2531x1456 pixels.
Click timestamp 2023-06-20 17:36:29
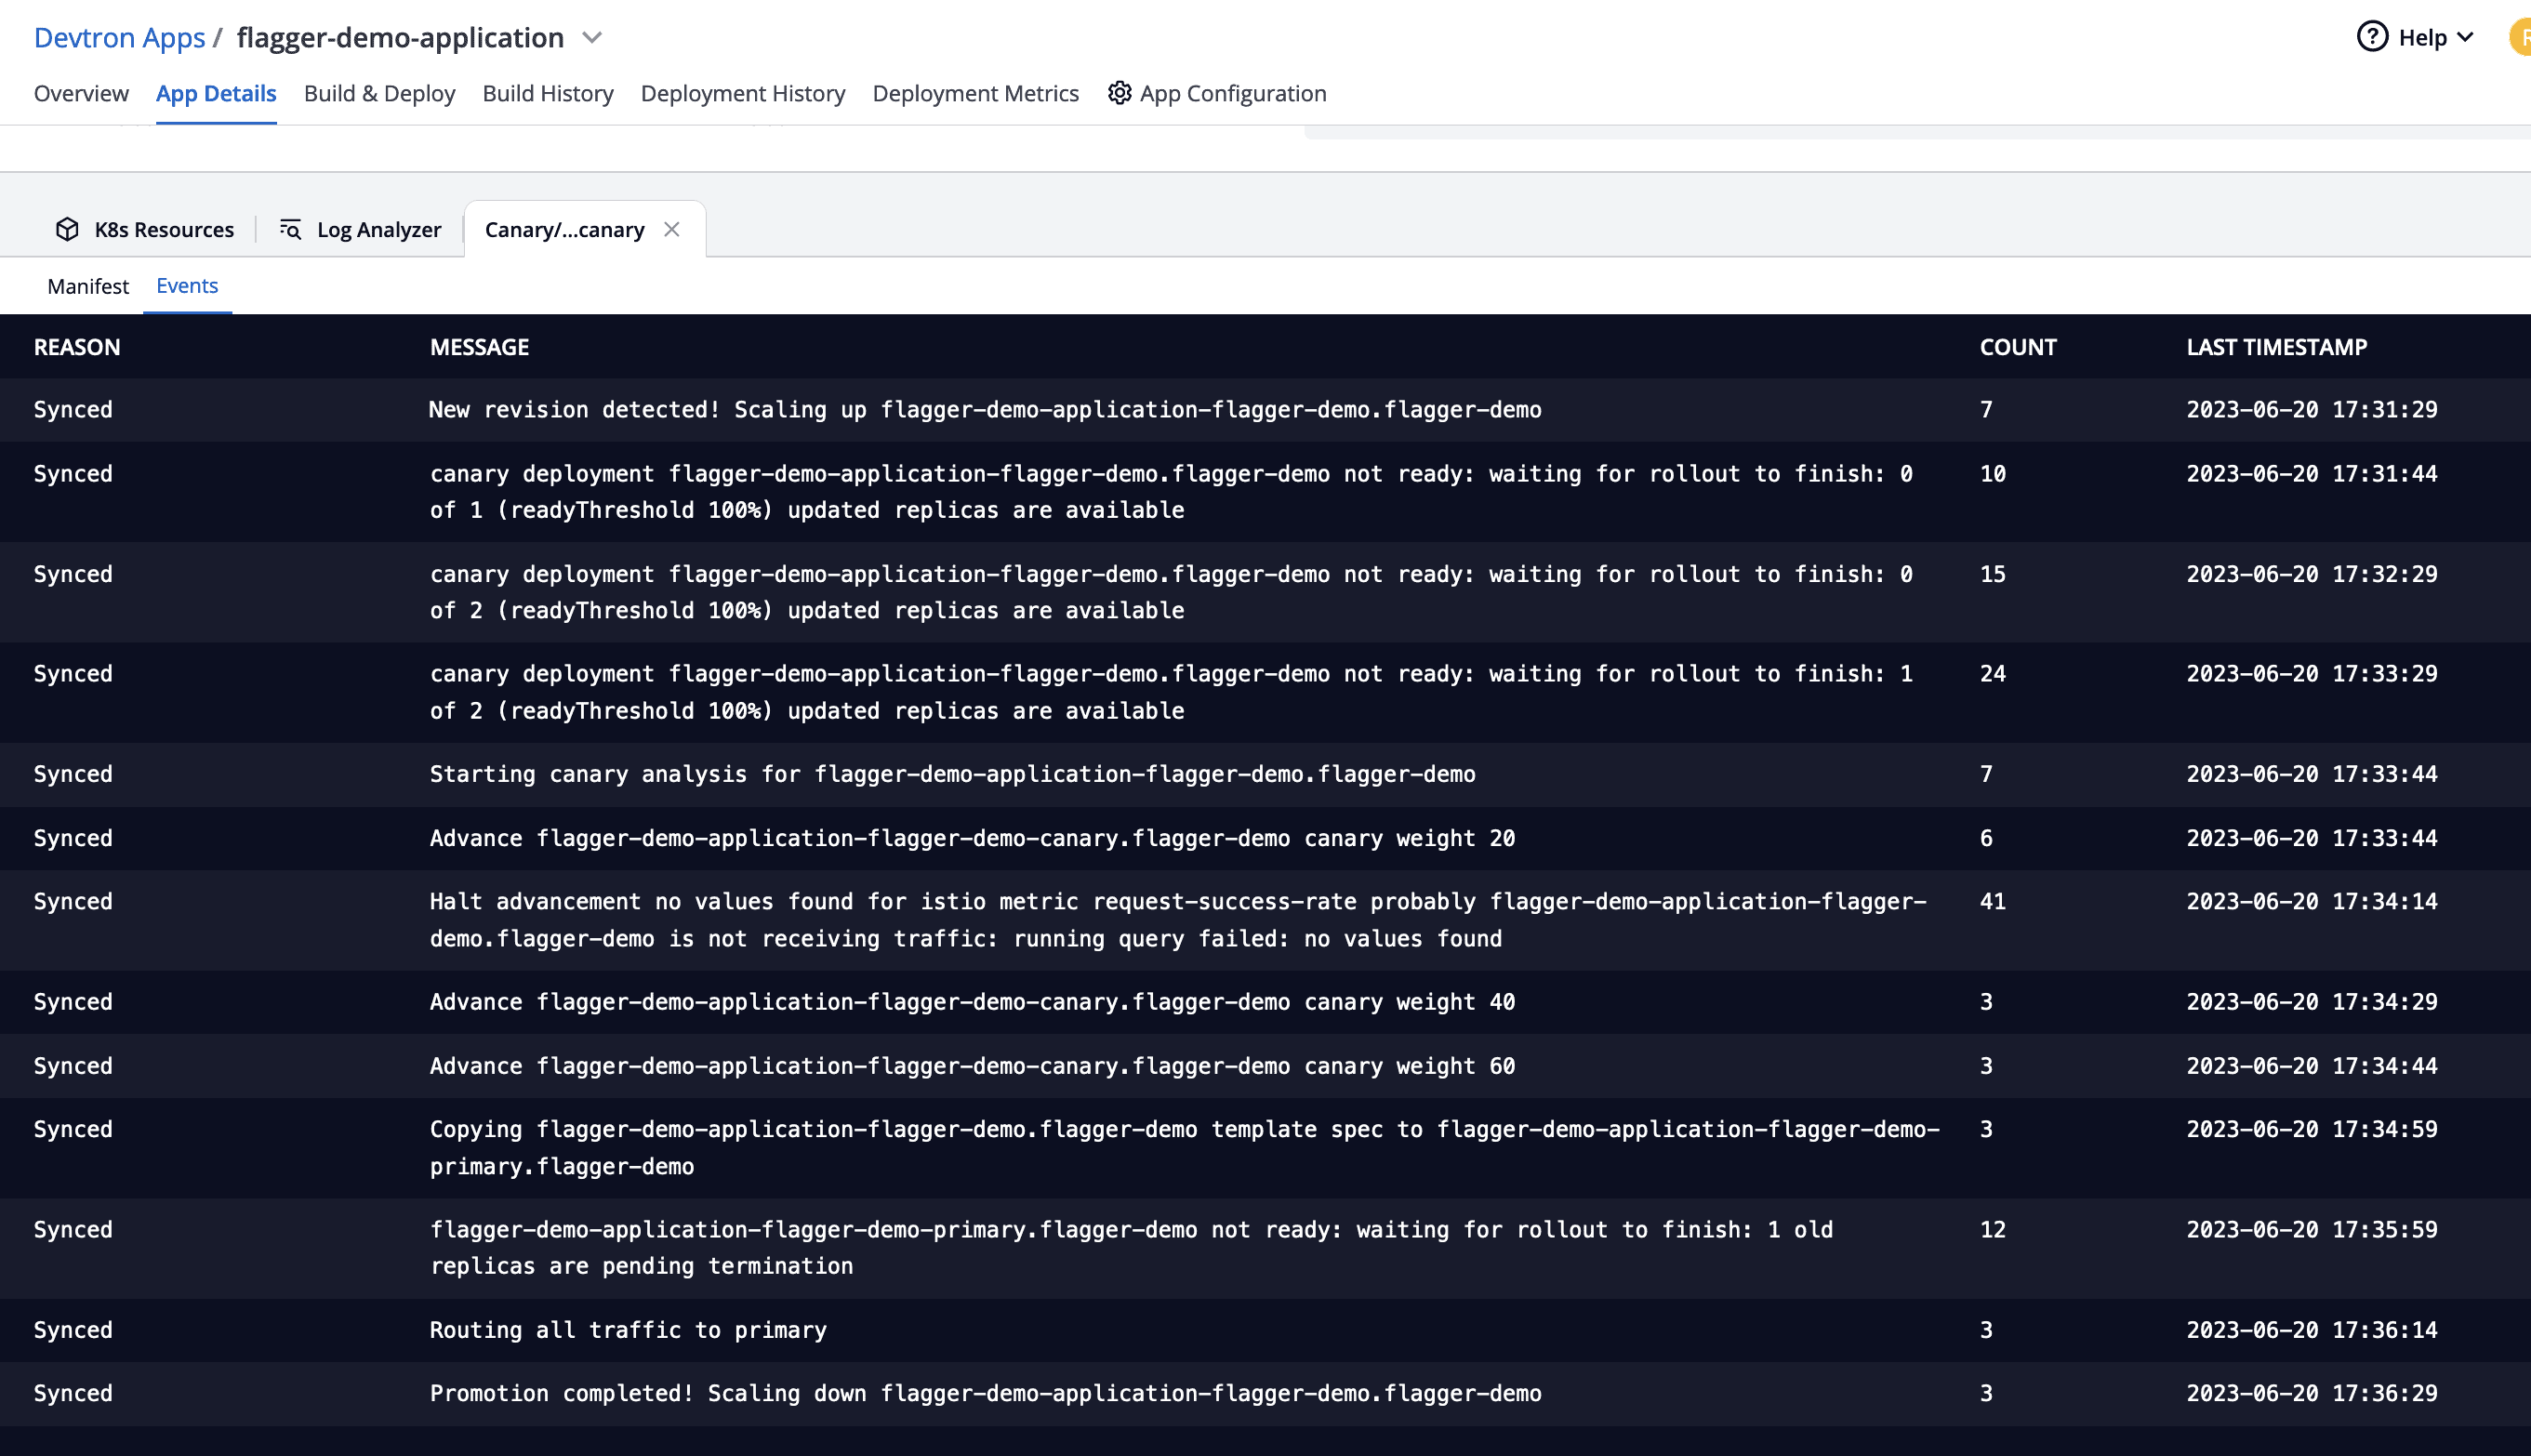(2312, 1393)
